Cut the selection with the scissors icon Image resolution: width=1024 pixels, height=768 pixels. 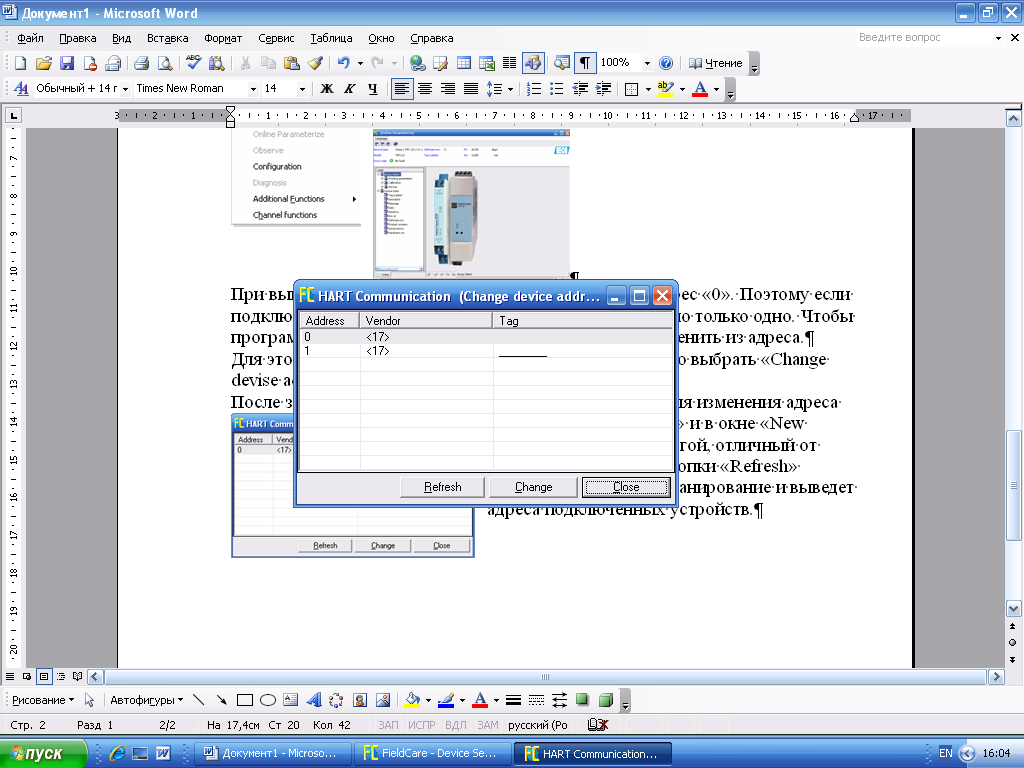tap(246, 63)
